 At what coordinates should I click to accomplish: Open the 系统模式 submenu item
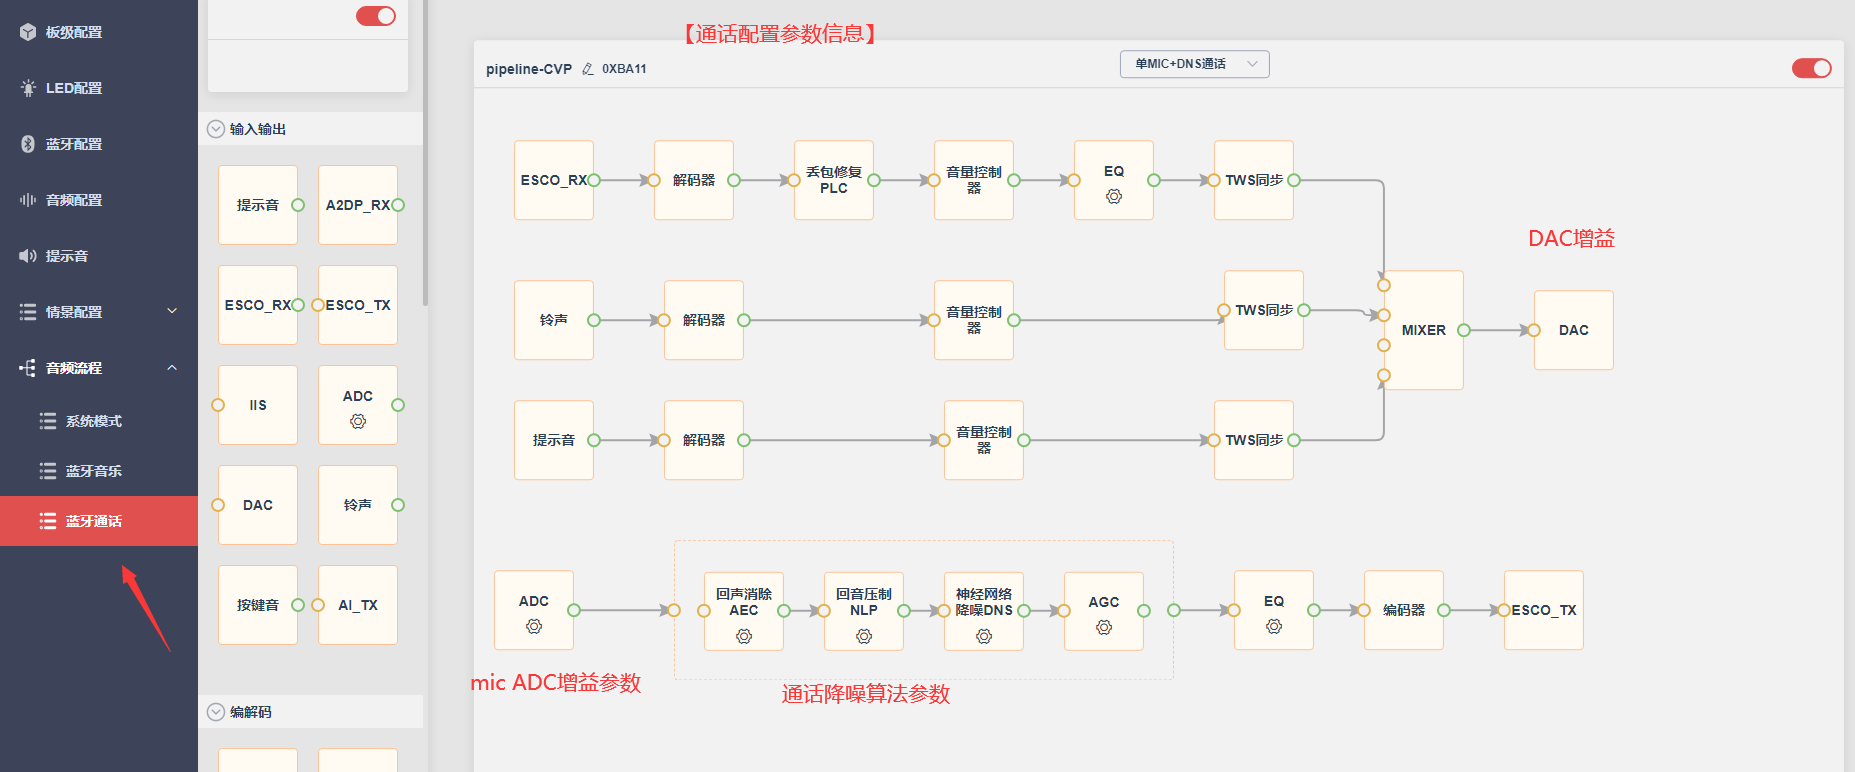point(99,421)
